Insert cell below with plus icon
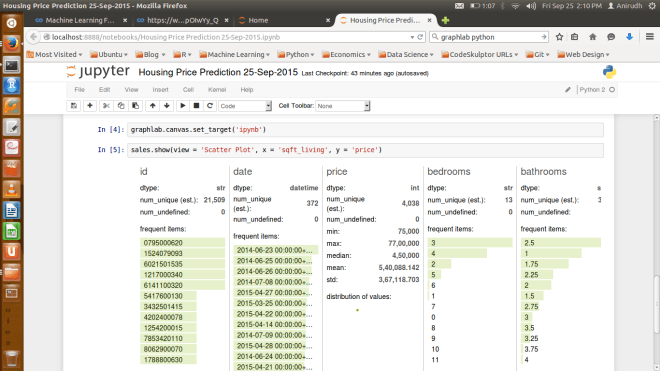The image size is (660, 371). click(x=90, y=106)
